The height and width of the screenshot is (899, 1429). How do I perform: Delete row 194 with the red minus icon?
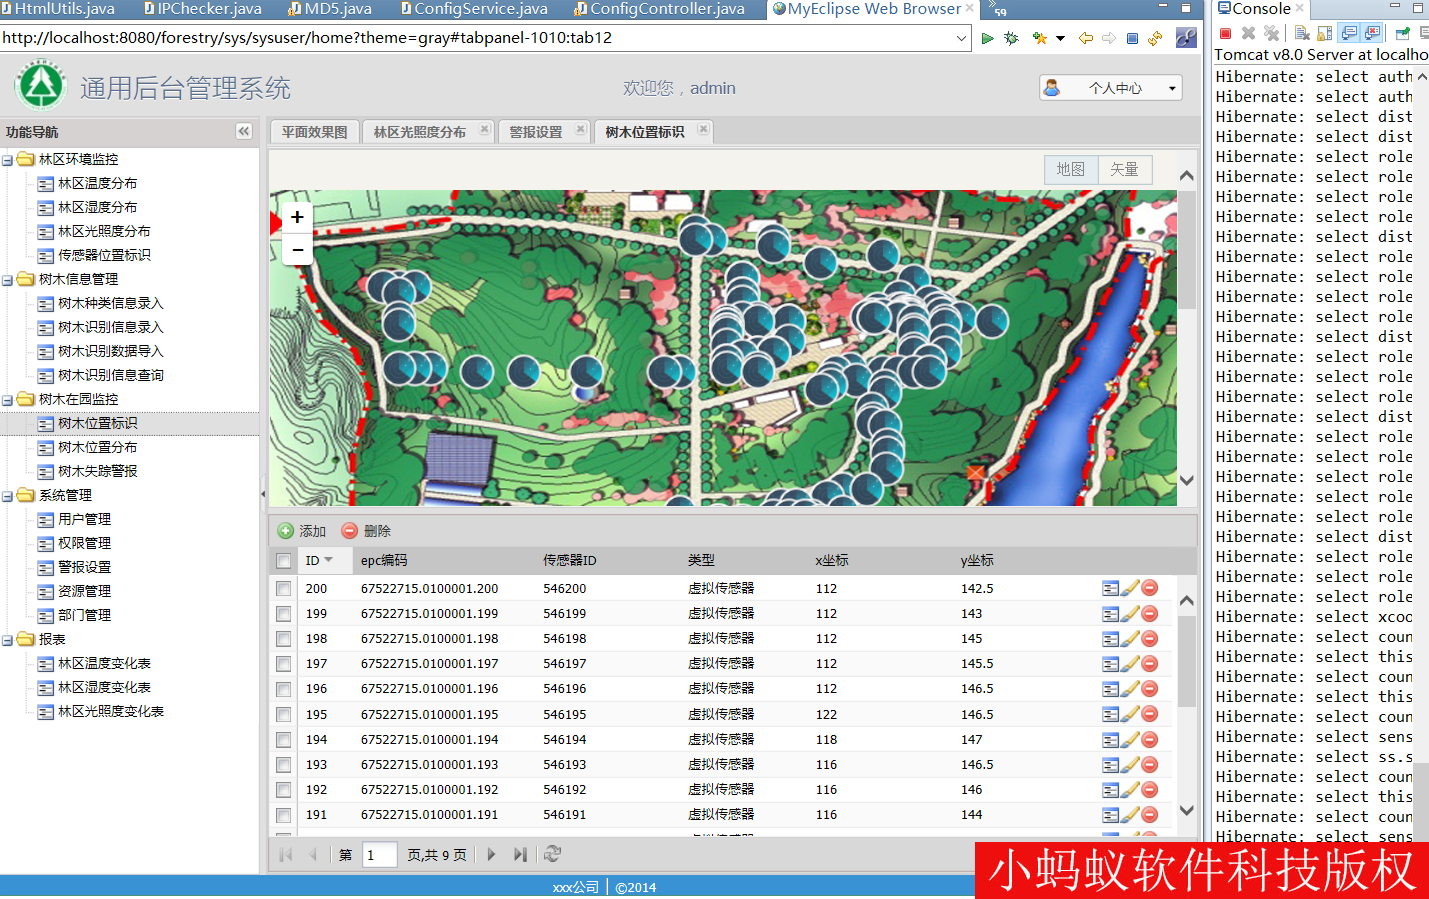click(1150, 739)
